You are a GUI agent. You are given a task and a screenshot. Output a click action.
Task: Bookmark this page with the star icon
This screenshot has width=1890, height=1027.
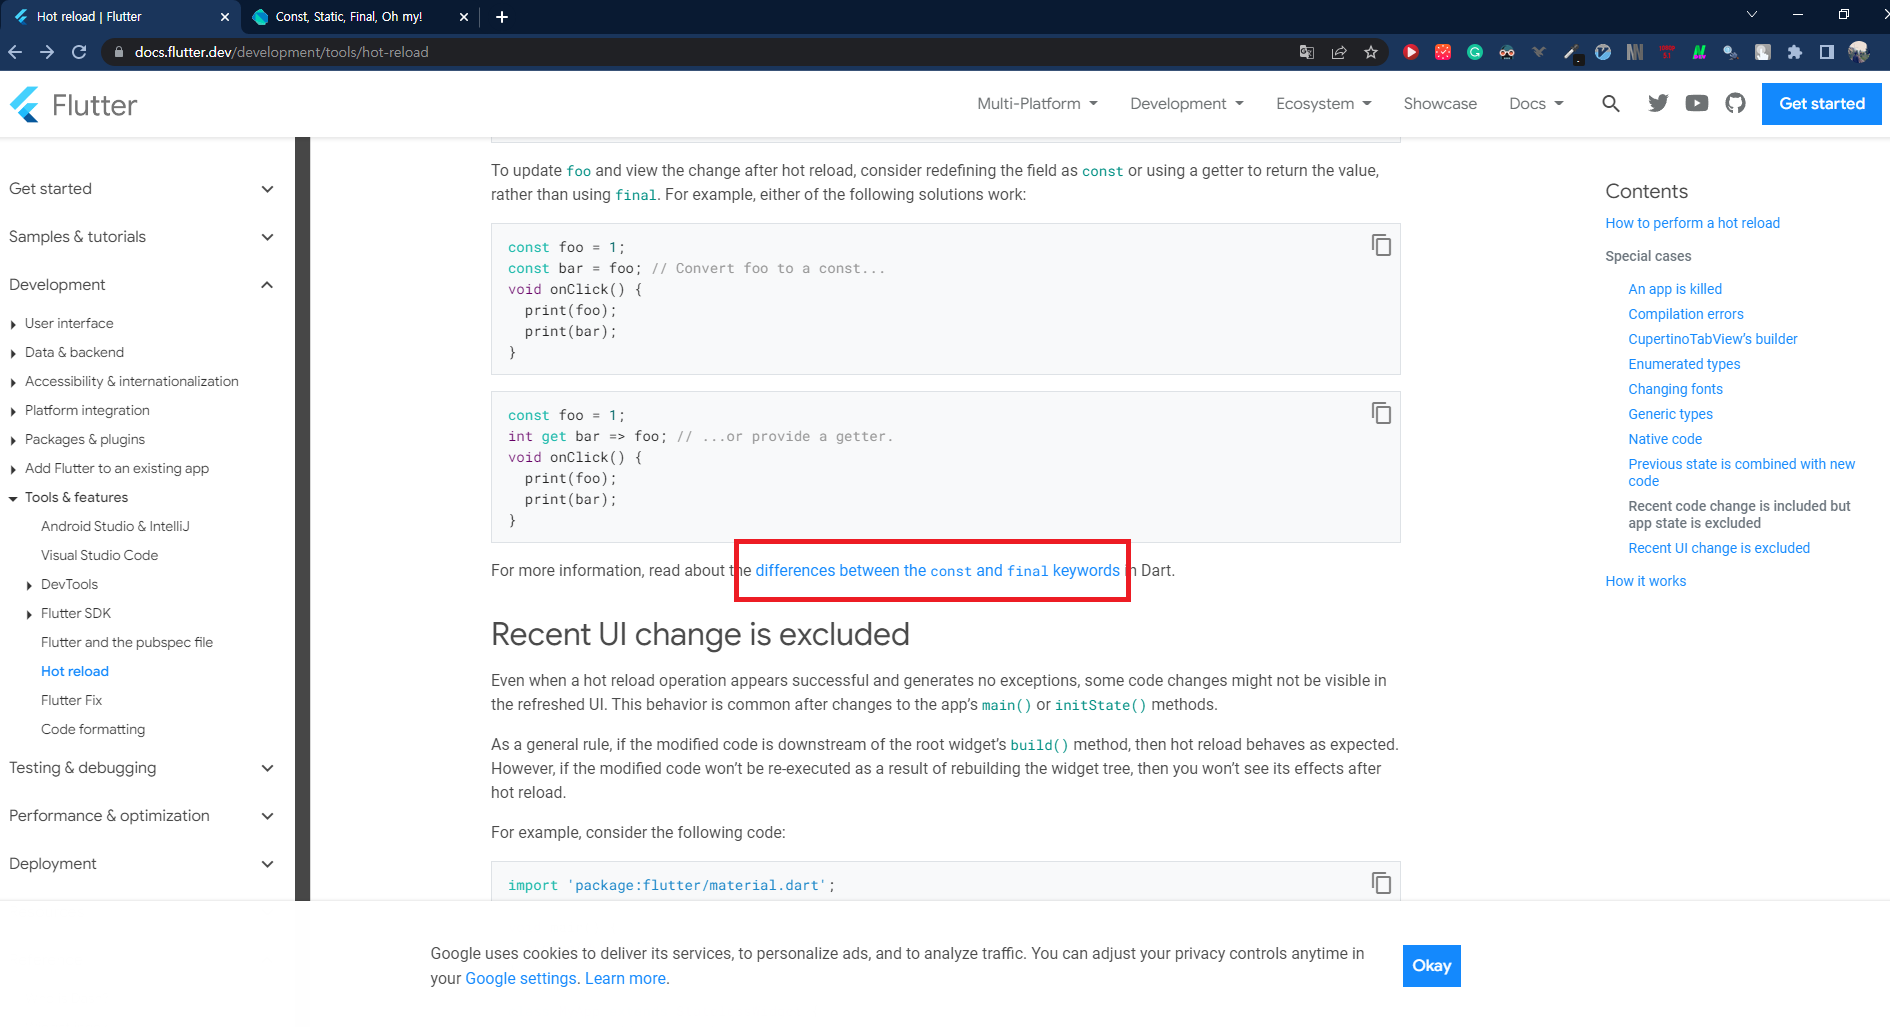click(x=1371, y=52)
